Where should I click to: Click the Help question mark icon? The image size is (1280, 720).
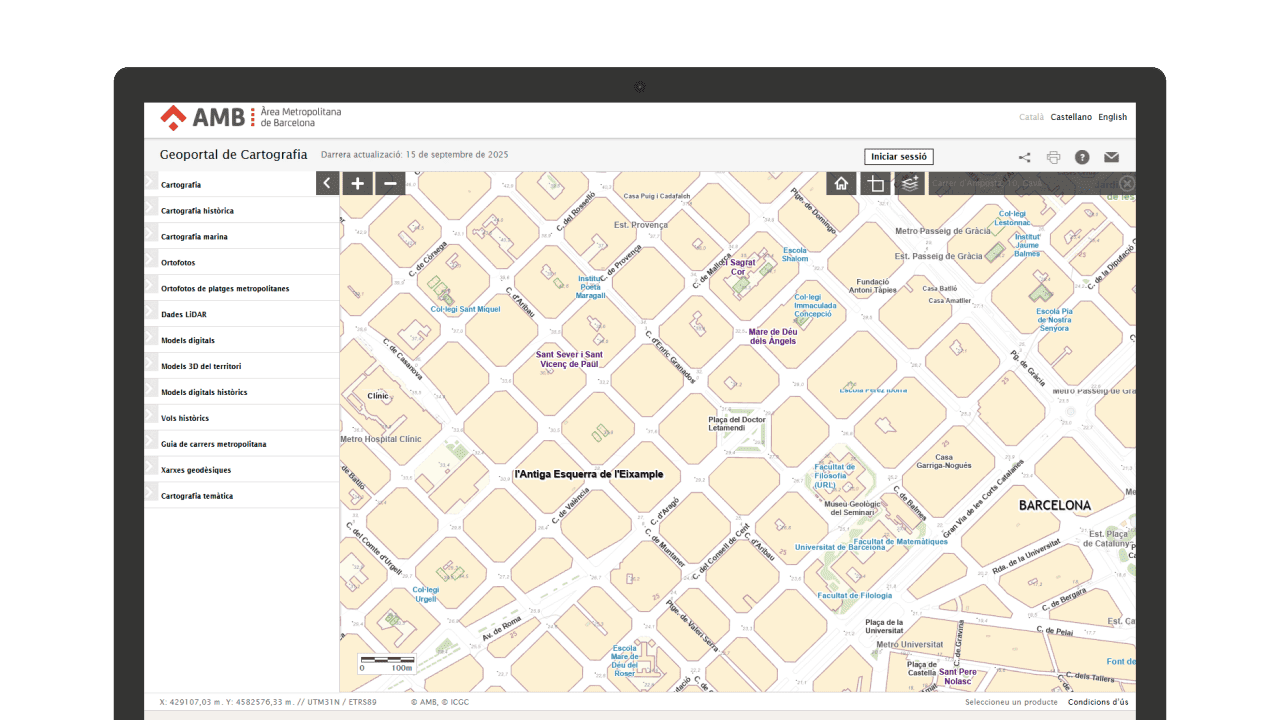coord(1083,156)
